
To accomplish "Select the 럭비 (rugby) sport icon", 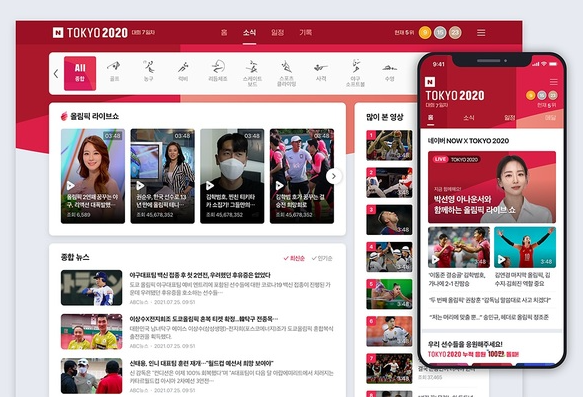I will (183, 72).
